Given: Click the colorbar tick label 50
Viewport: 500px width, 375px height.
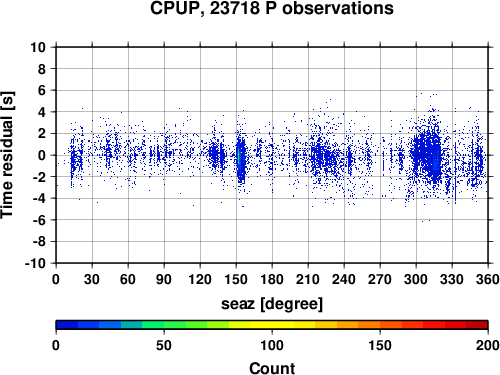Looking at the screenshot, I should point(164,345).
